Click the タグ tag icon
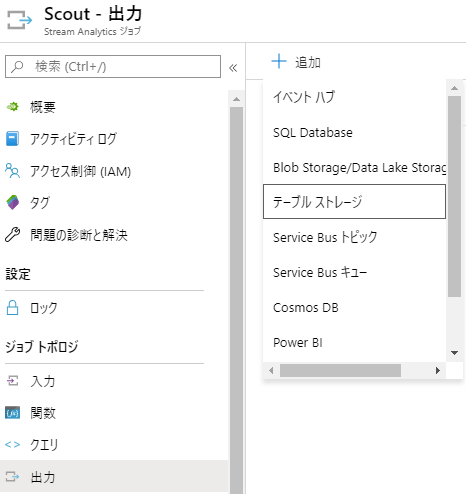Viewport: 466px width, 494px height. click(x=13, y=202)
